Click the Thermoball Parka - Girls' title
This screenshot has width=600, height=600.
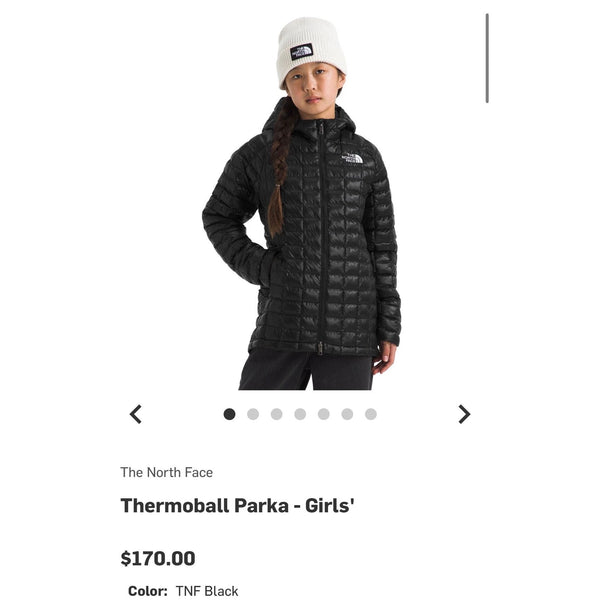237,505
